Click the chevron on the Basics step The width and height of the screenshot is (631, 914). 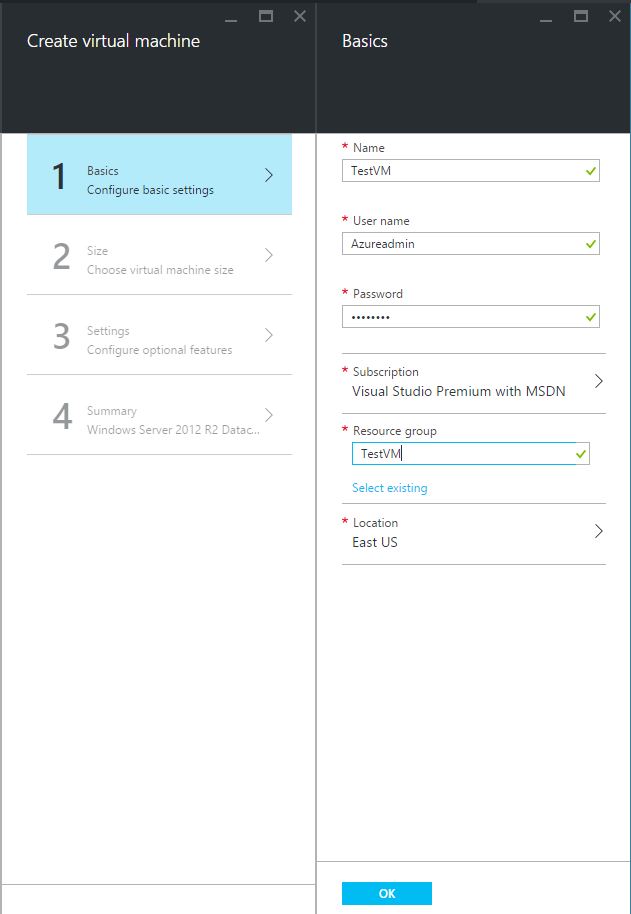click(x=269, y=175)
